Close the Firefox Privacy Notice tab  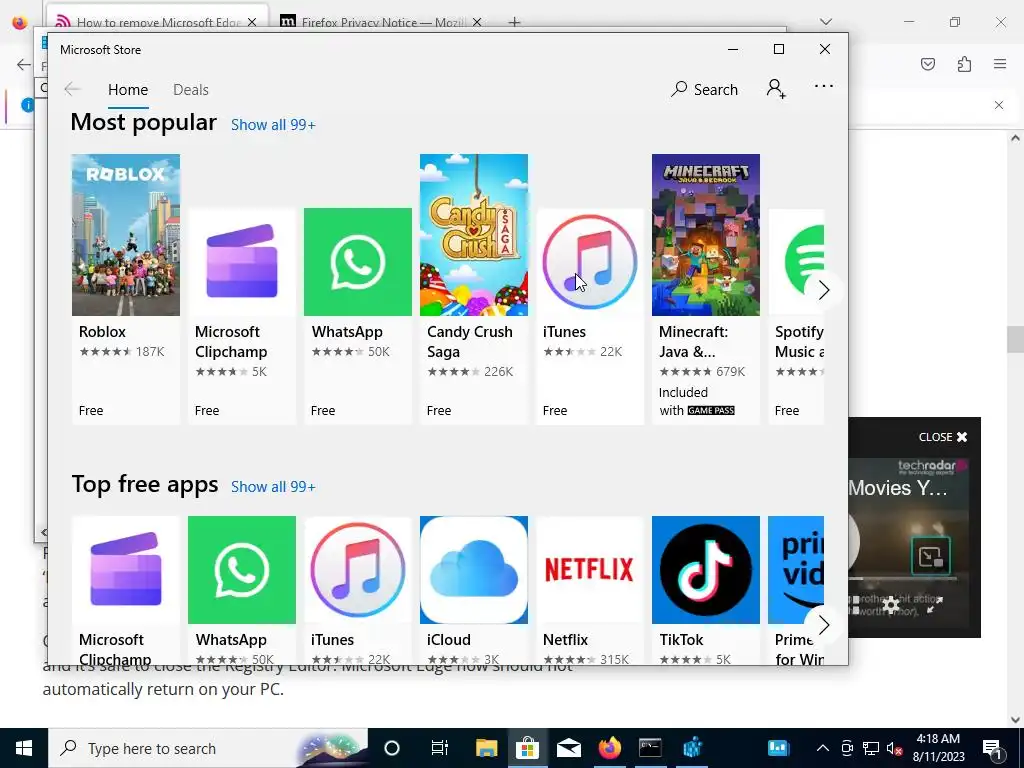[x=477, y=22]
